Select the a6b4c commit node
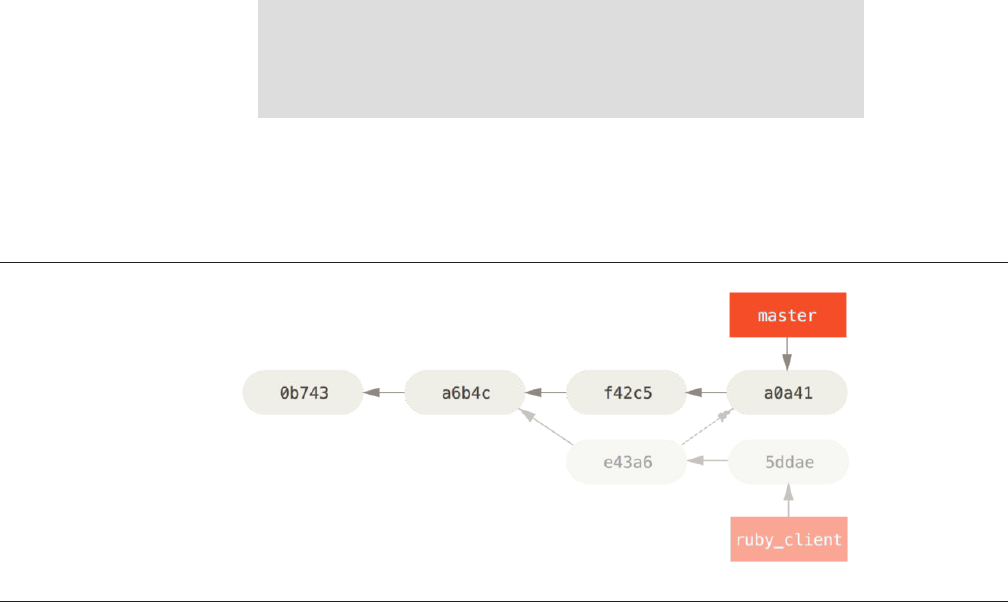The height and width of the screenshot is (602, 1008). [464, 393]
